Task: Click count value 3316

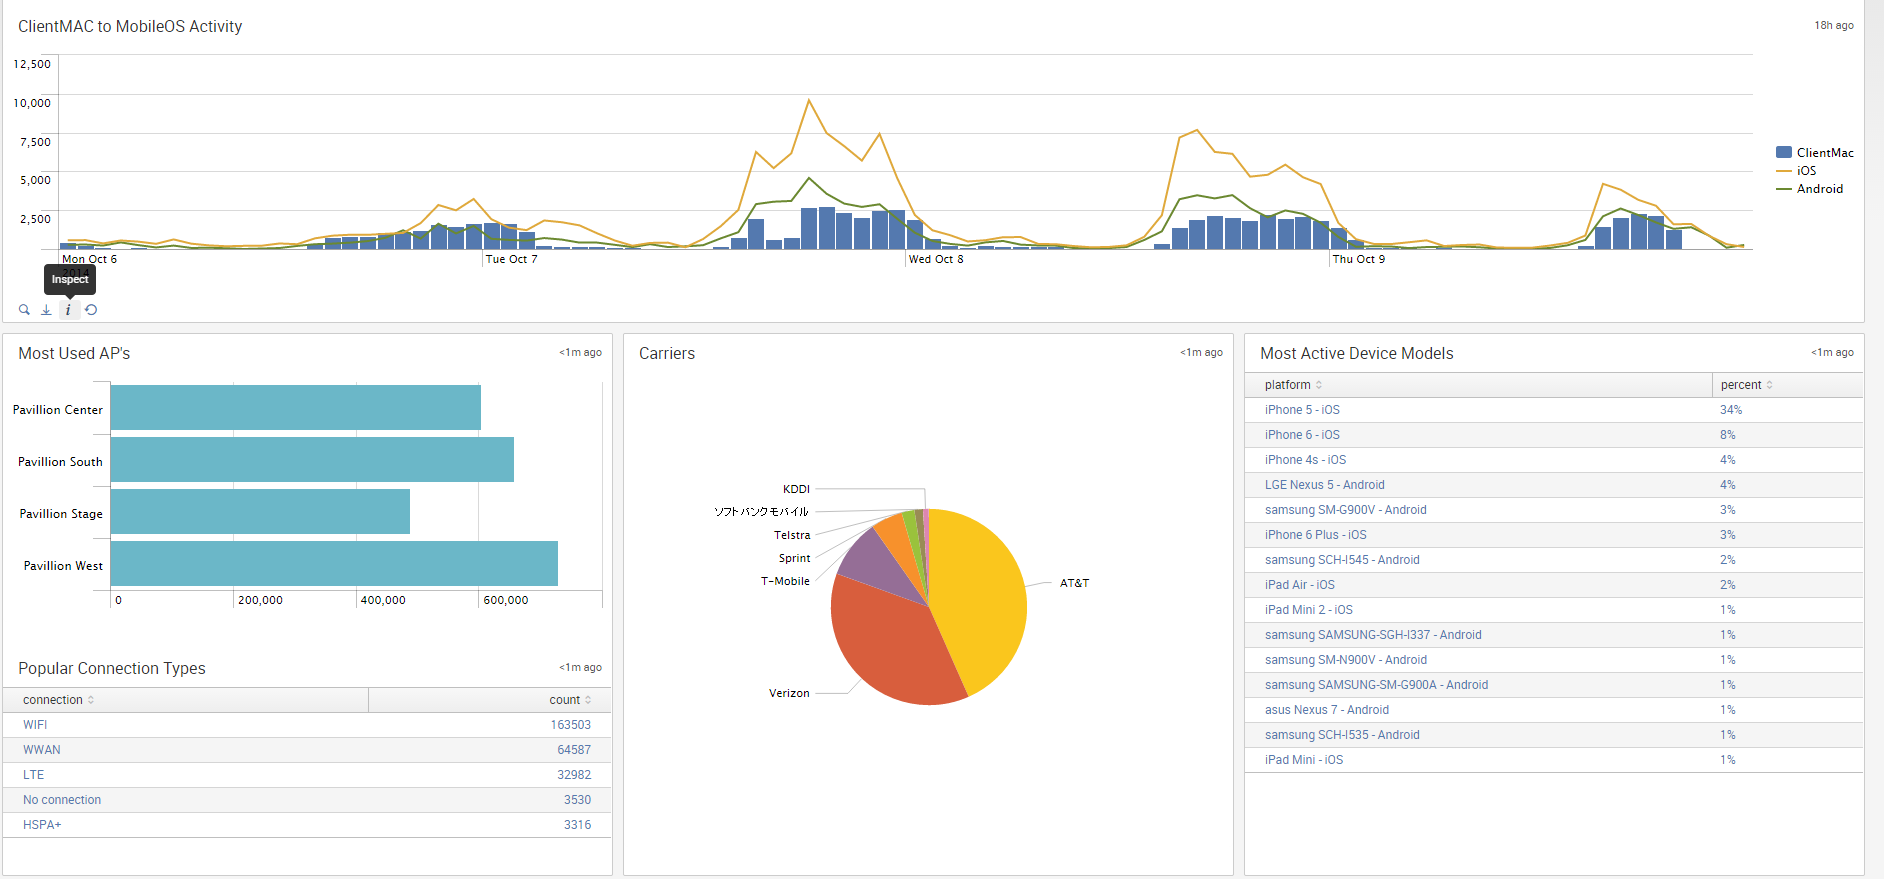Action: click(x=577, y=825)
